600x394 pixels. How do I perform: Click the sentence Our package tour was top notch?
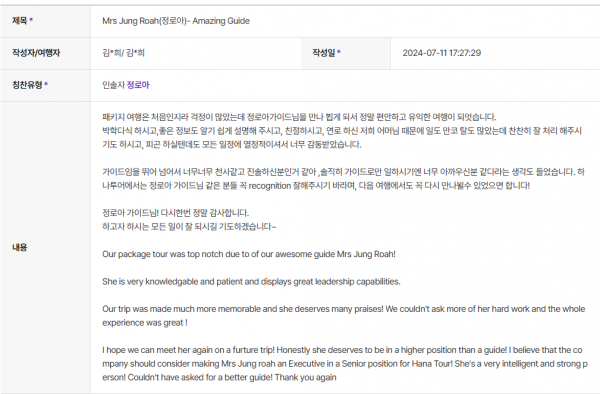coord(249,254)
